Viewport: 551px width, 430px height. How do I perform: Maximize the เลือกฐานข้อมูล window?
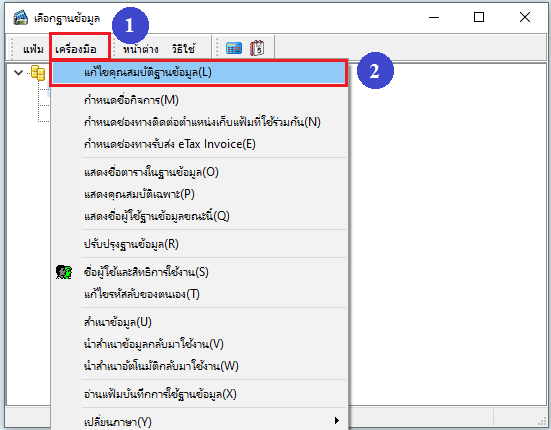[x=479, y=17]
